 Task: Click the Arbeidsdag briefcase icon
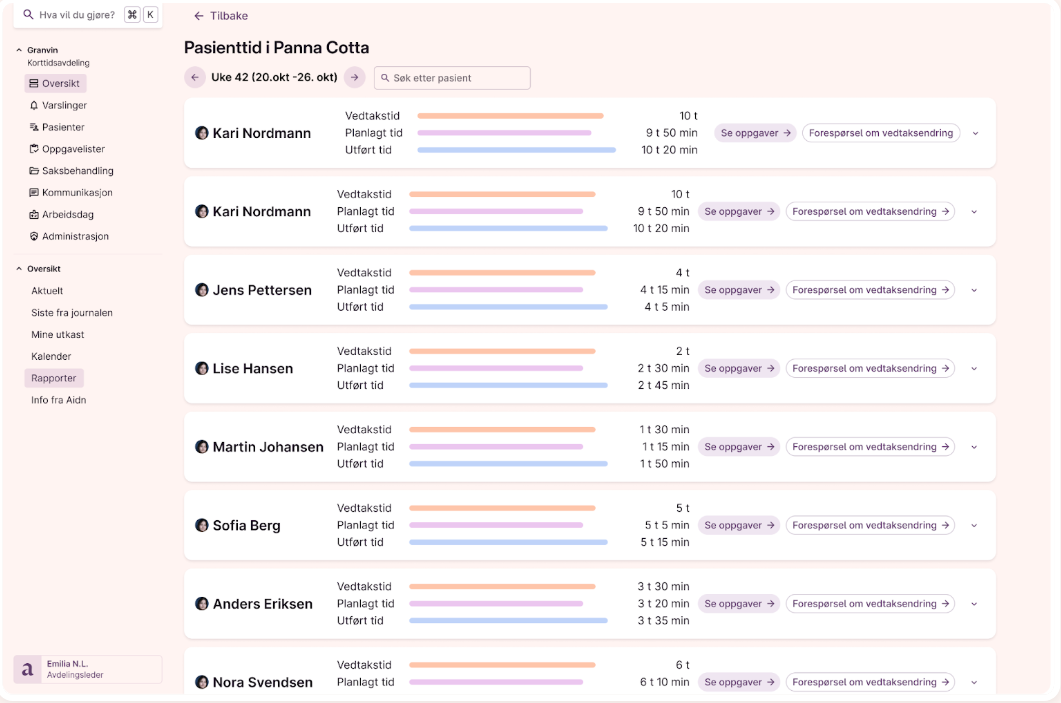34,215
